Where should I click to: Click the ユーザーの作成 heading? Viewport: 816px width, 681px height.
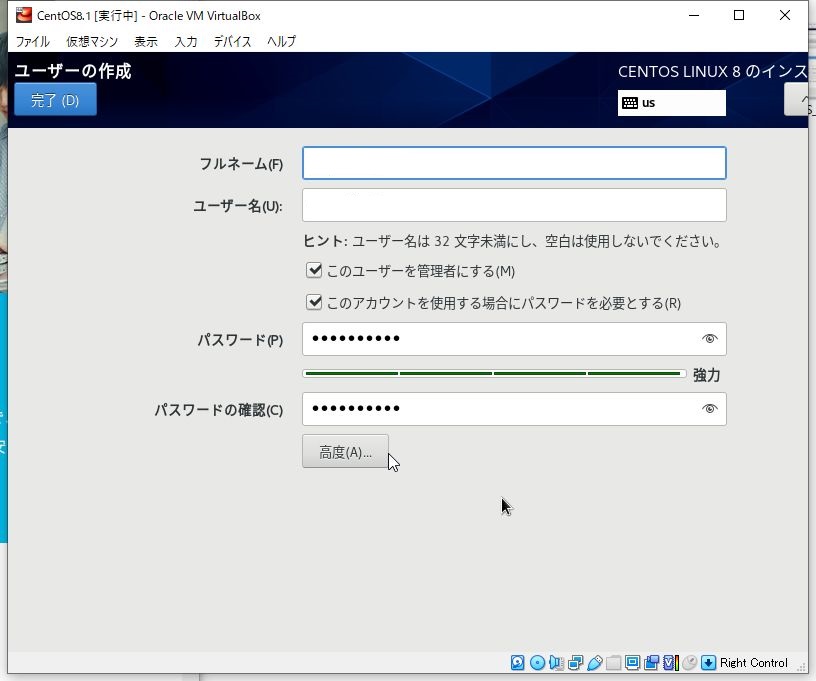coord(73,71)
